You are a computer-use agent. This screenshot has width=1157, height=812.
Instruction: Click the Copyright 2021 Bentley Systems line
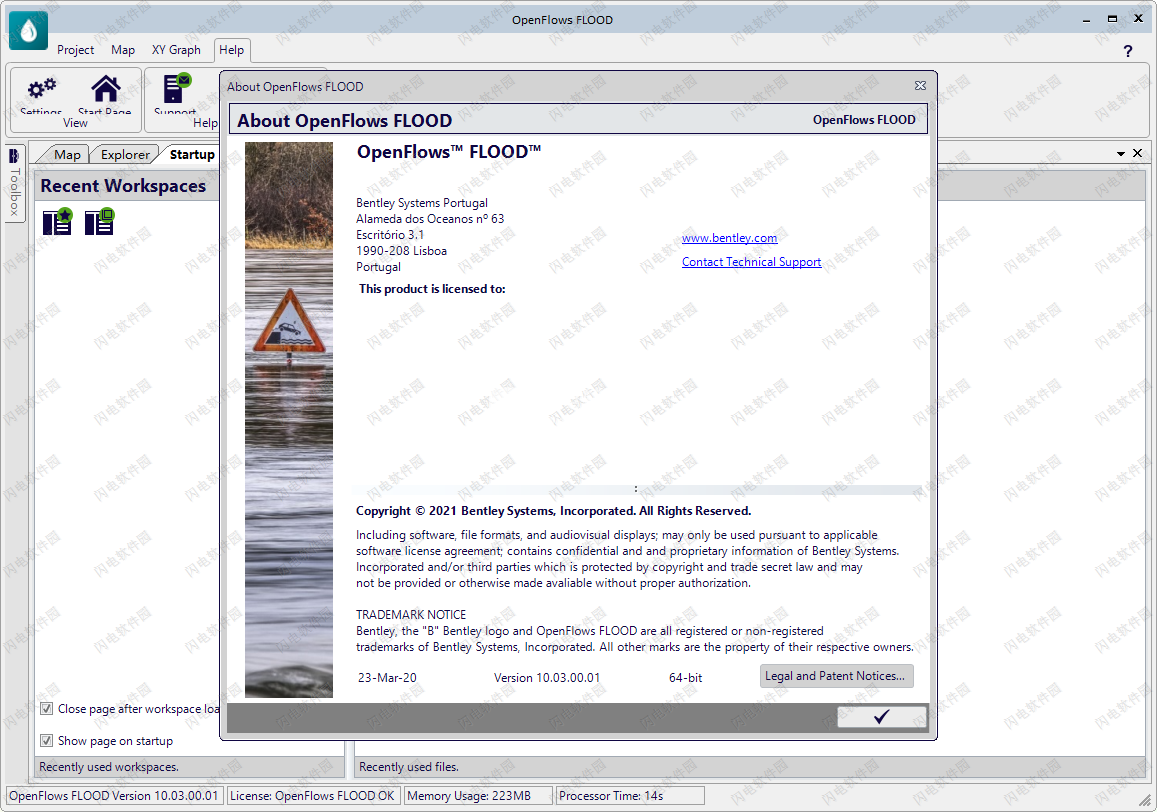tap(553, 511)
